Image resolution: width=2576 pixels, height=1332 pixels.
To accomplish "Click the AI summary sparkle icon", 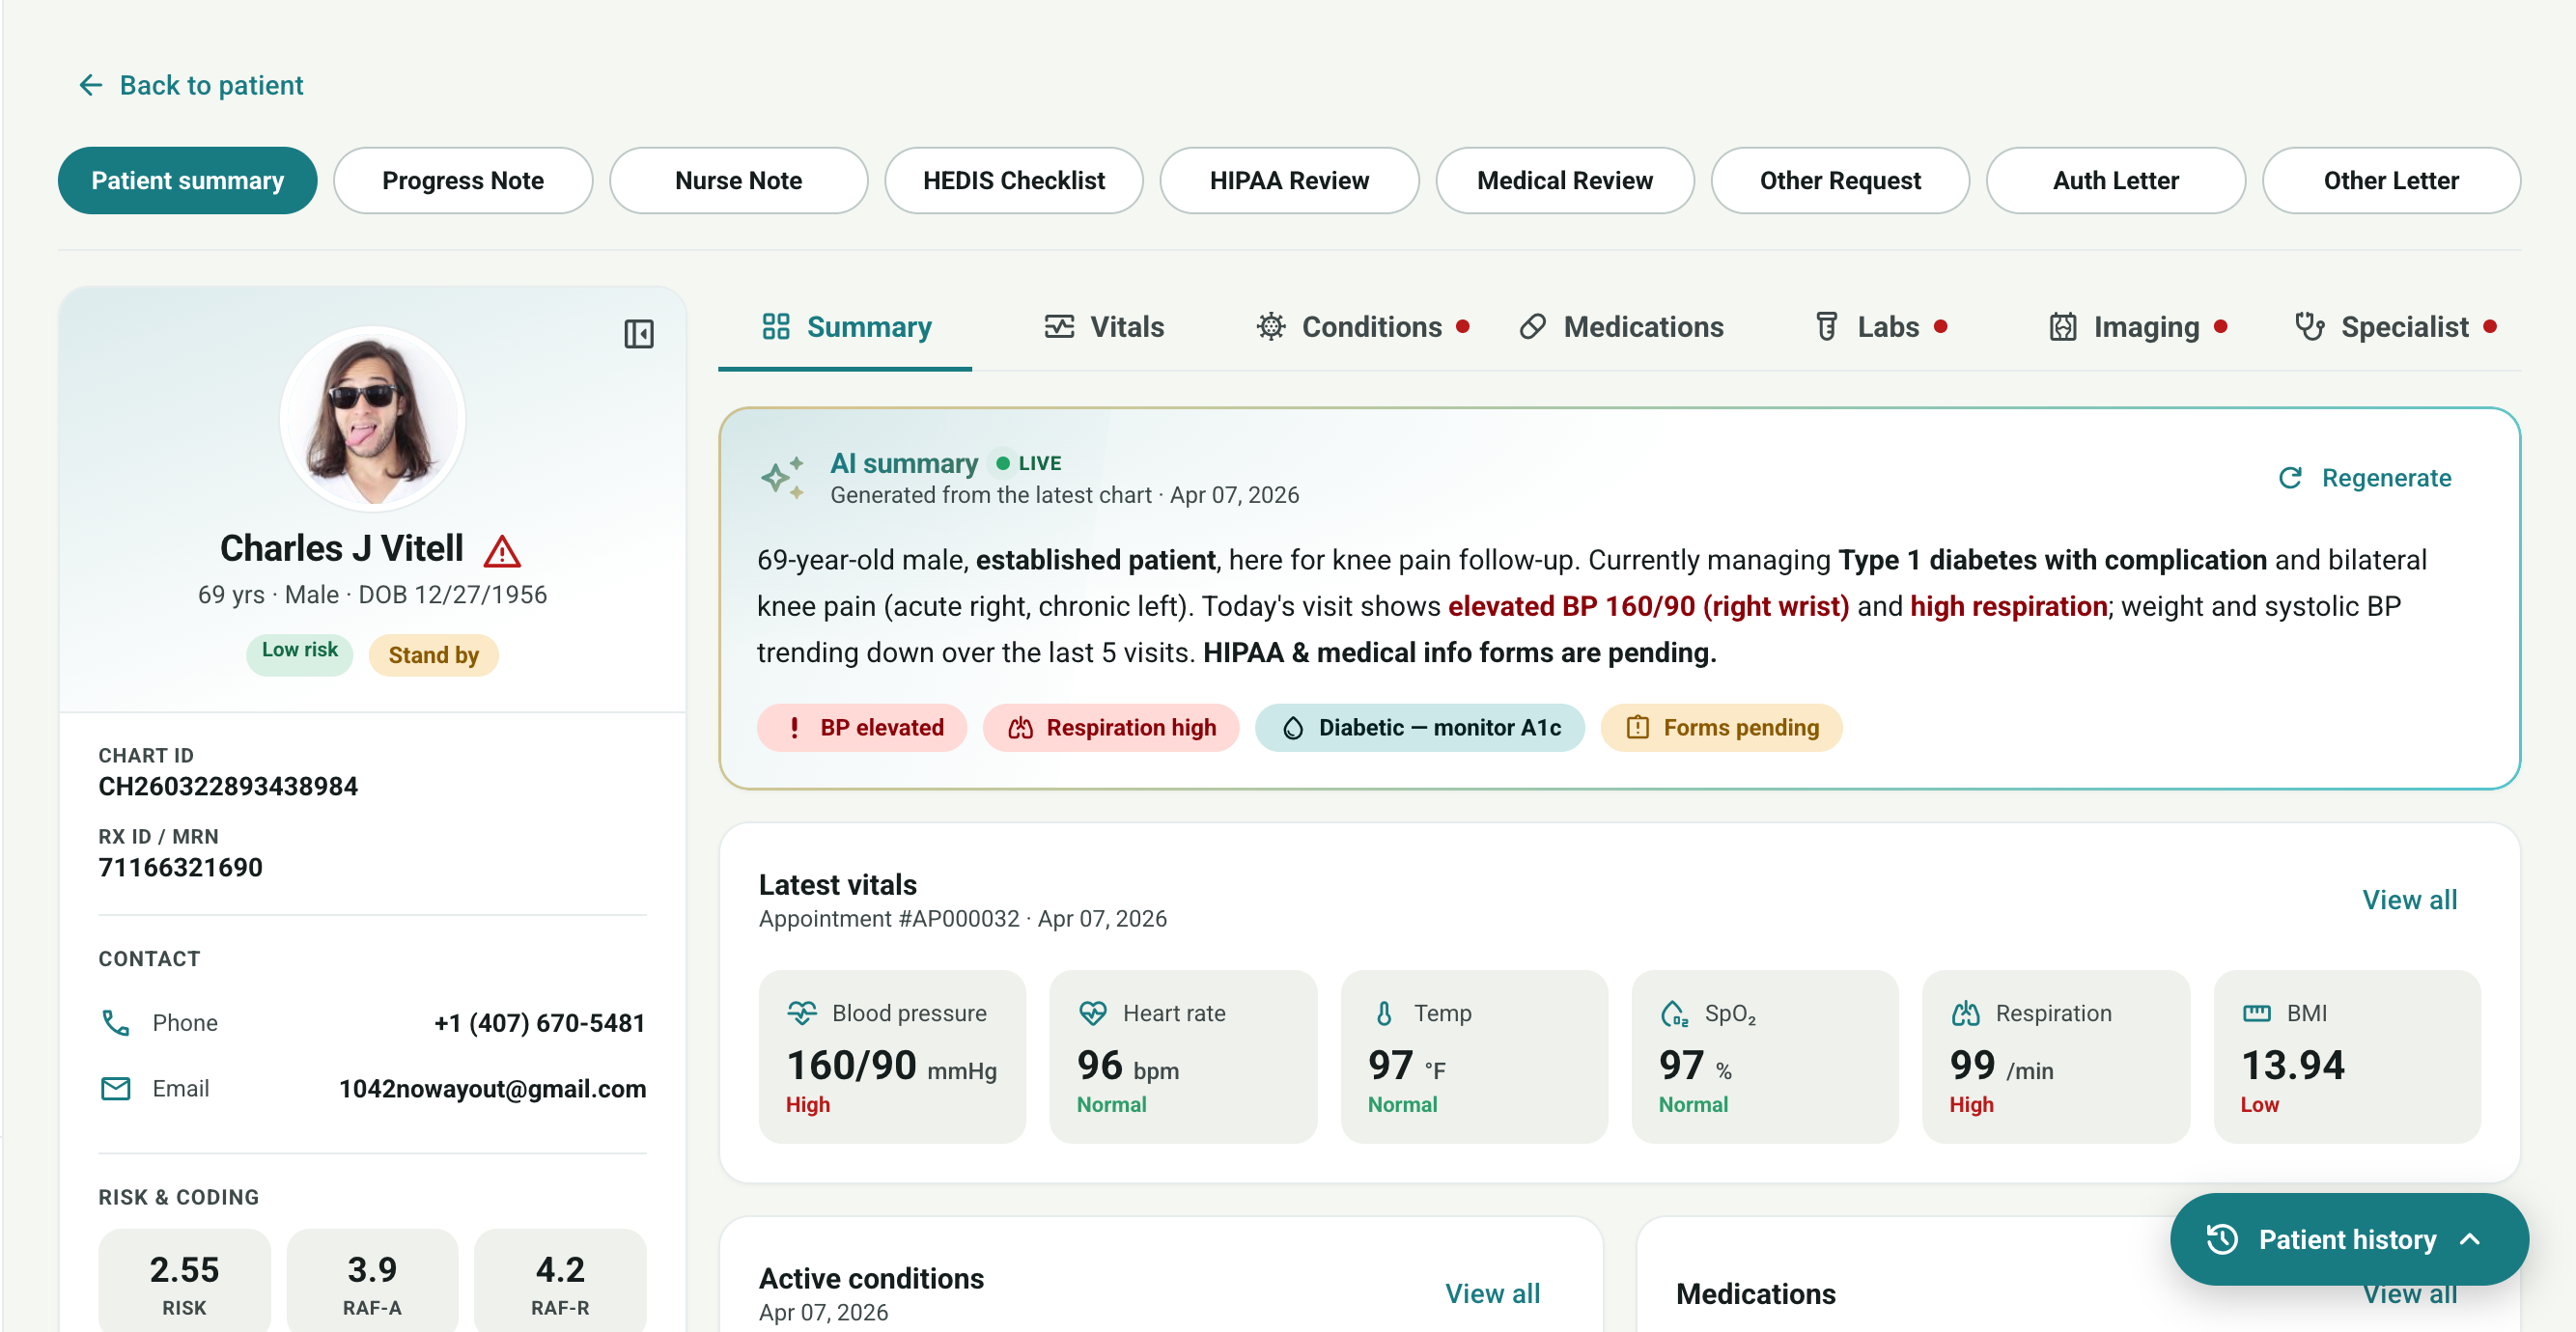I will click(783, 478).
